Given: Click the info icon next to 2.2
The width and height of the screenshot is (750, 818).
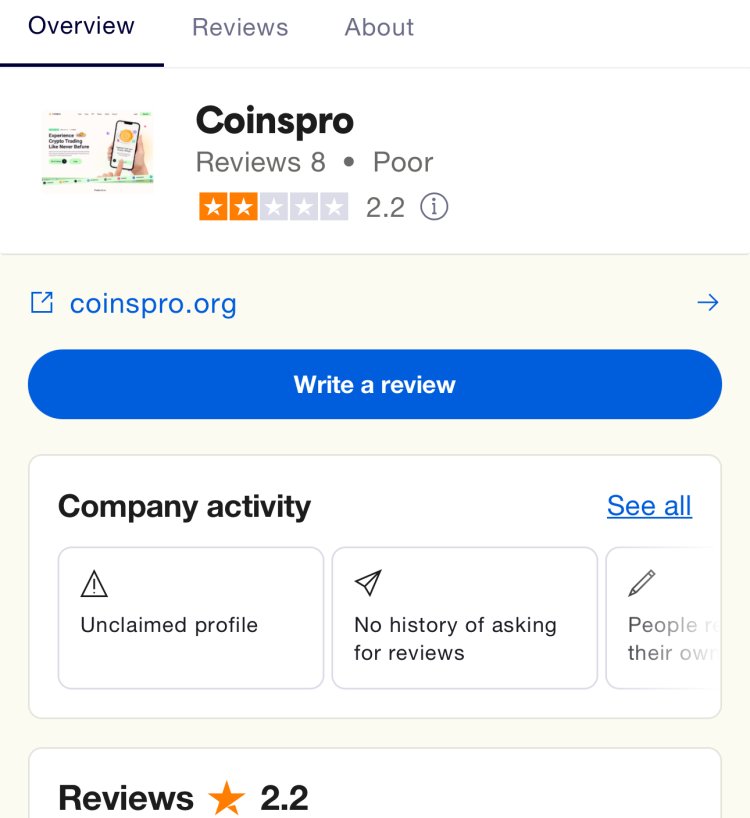Looking at the screenshot, I should coord(434,207).
